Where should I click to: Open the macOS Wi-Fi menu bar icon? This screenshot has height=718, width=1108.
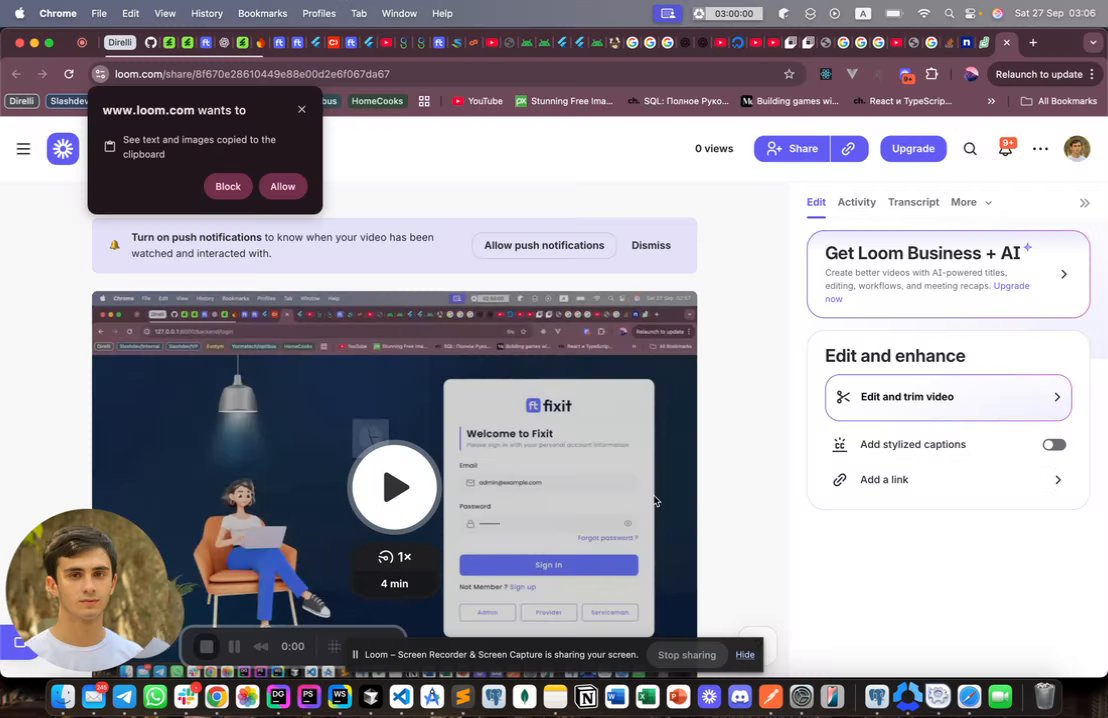pos(924,13)
